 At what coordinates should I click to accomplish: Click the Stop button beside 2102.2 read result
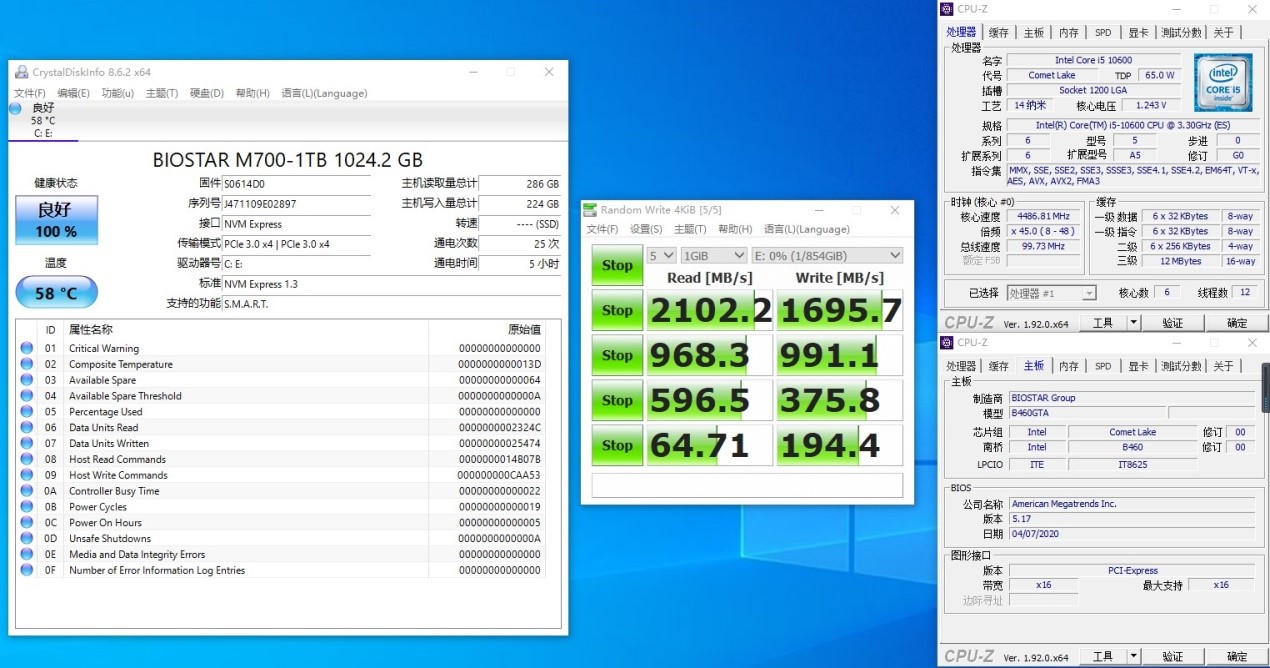(x=617, y=310)
